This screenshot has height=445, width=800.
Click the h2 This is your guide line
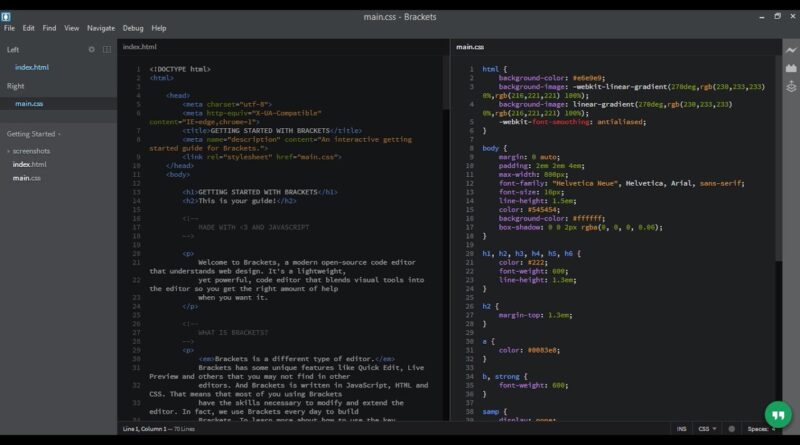click(239, 201)
